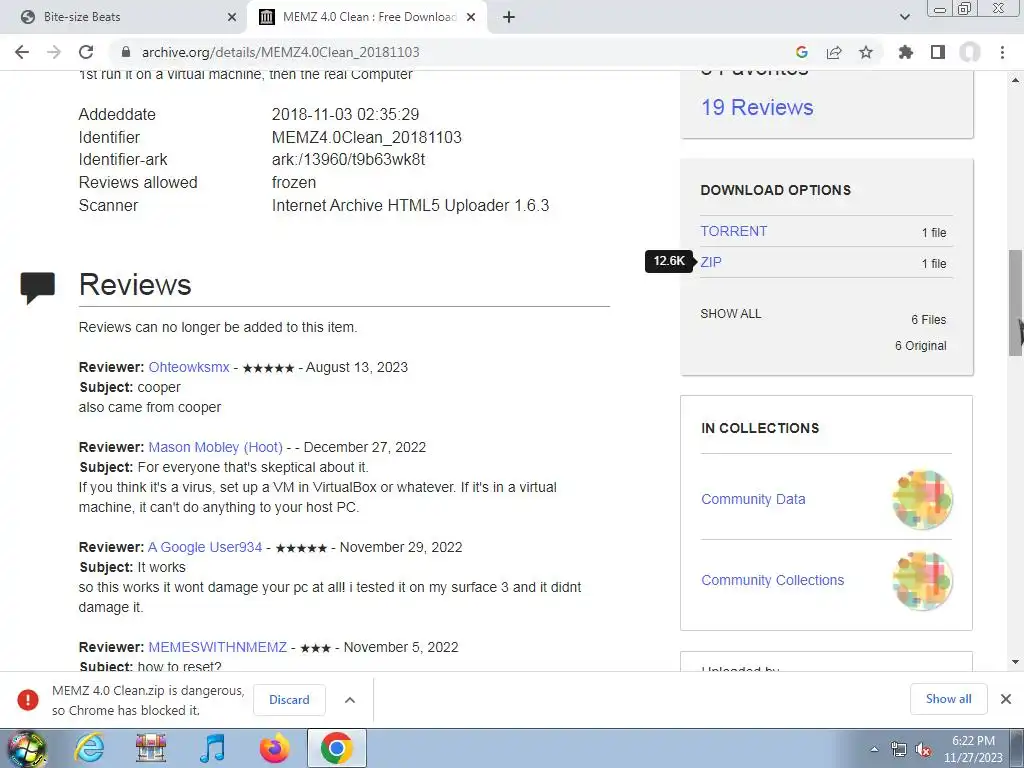Screen dimensions: 1024x768
Task: Open the WinRAR taskbar icon
Action: click(x=151, y=748)
